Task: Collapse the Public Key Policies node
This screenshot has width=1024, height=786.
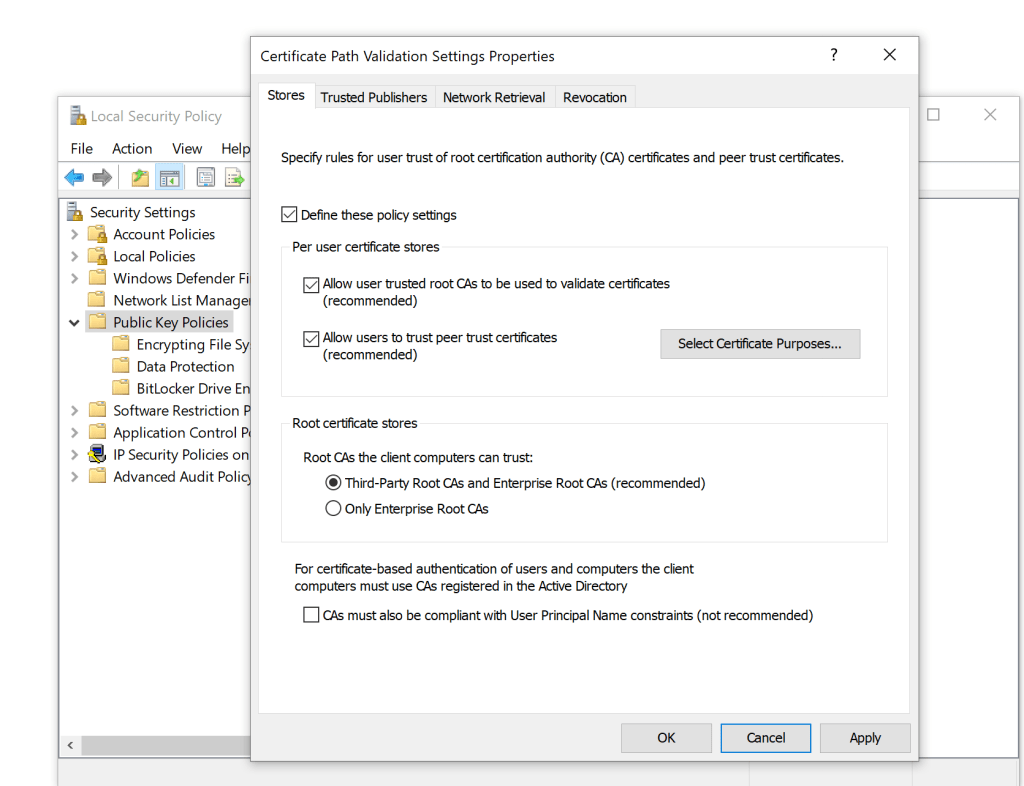Action: pos(74,323)
